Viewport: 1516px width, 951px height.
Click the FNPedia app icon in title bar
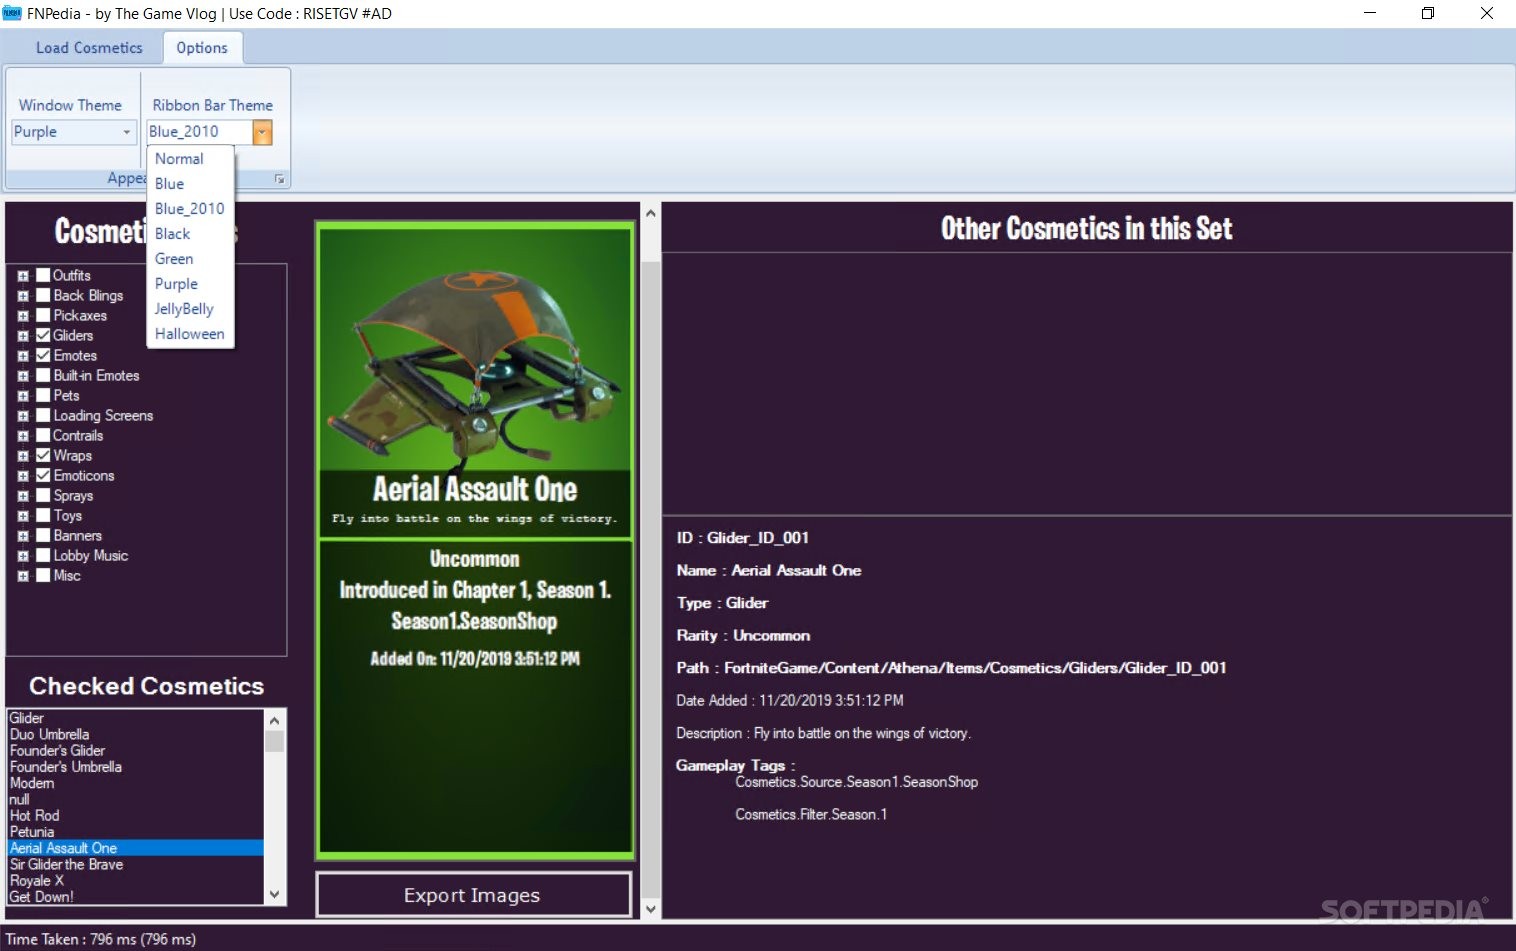click(12, 13)
